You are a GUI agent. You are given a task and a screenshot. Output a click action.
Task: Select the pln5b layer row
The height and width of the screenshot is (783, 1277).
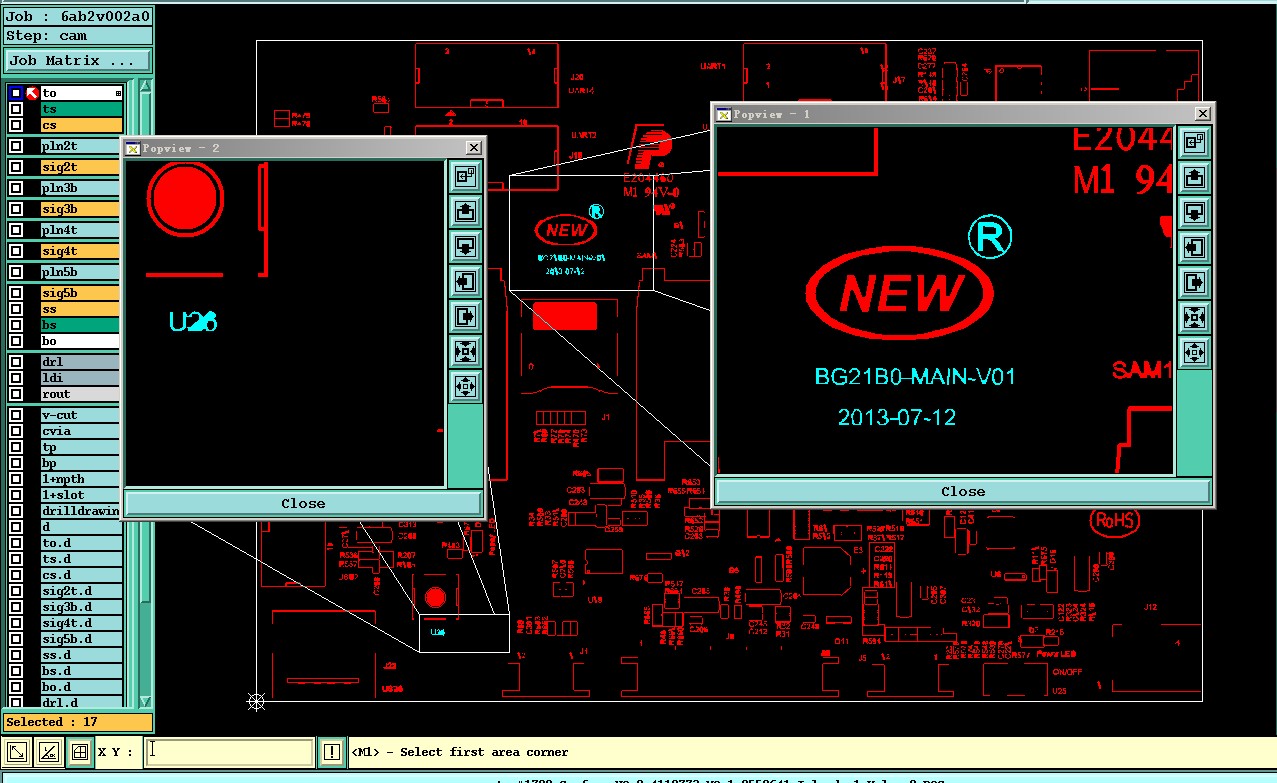click(x=80, y=272)
